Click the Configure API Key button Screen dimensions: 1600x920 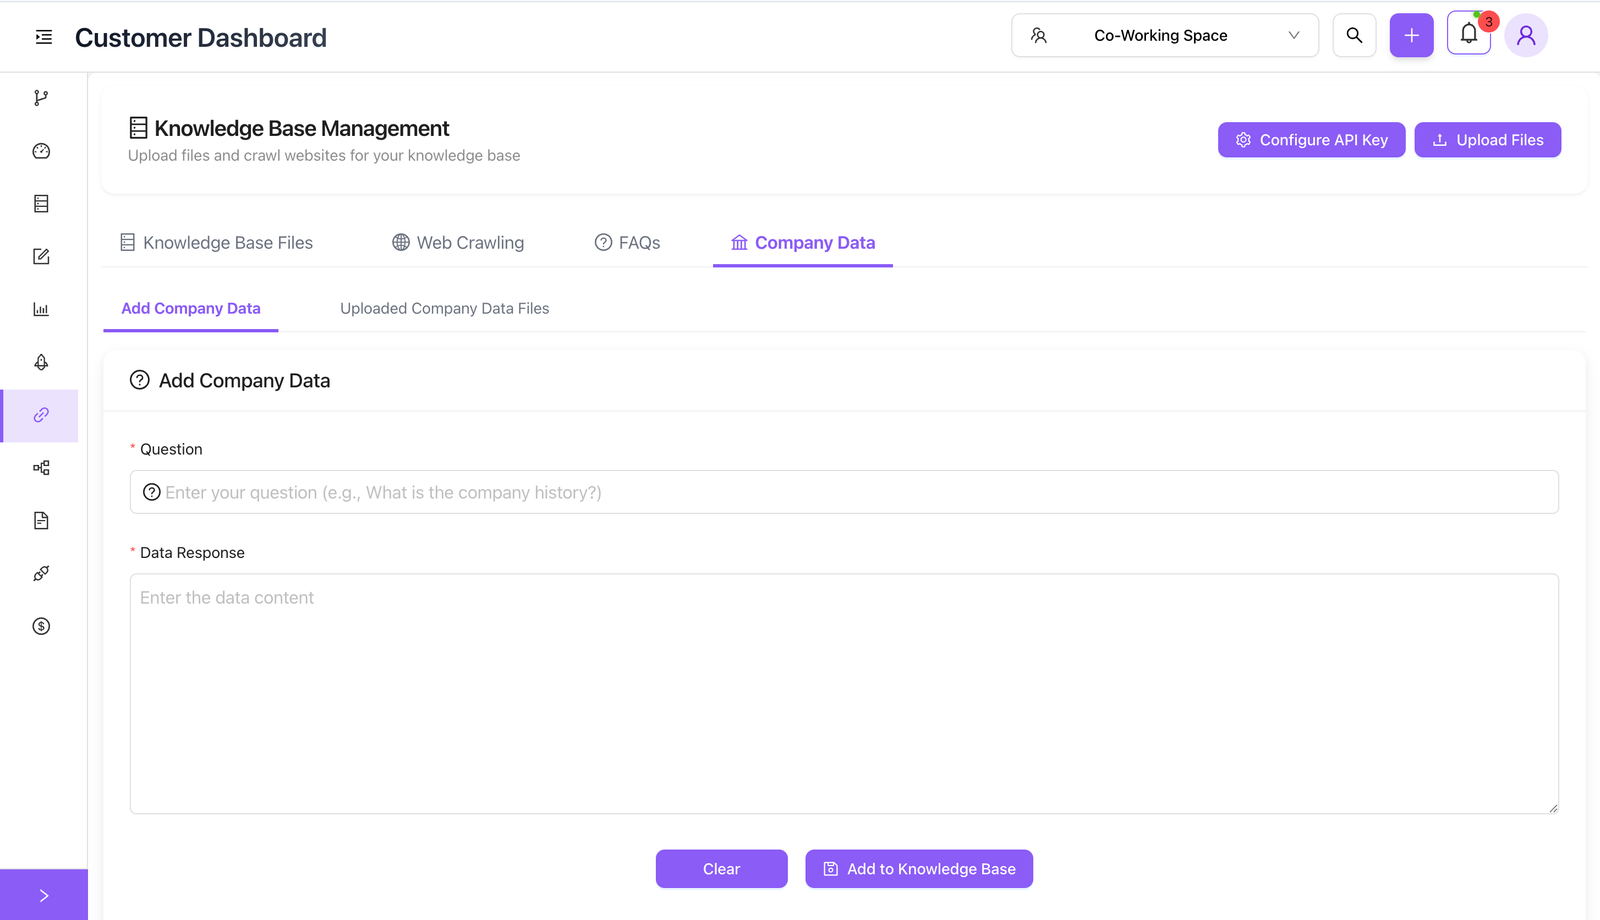(x=1311, y=140)
